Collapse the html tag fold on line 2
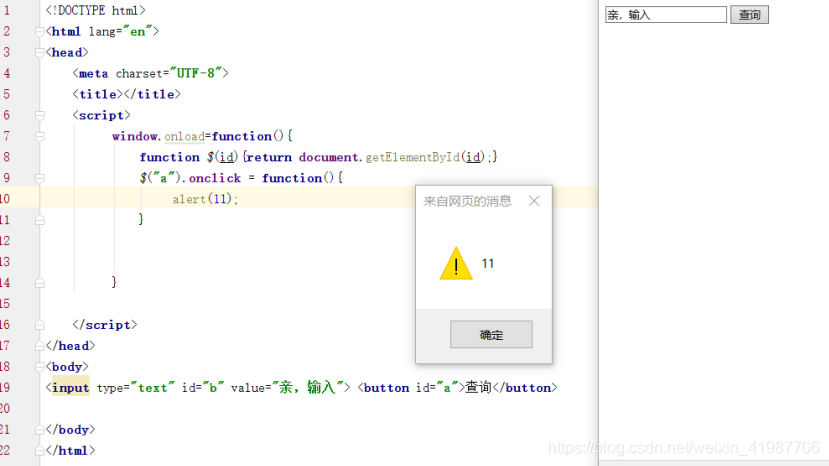The width and height of the screenshot is (829, 466). (40, 32)
